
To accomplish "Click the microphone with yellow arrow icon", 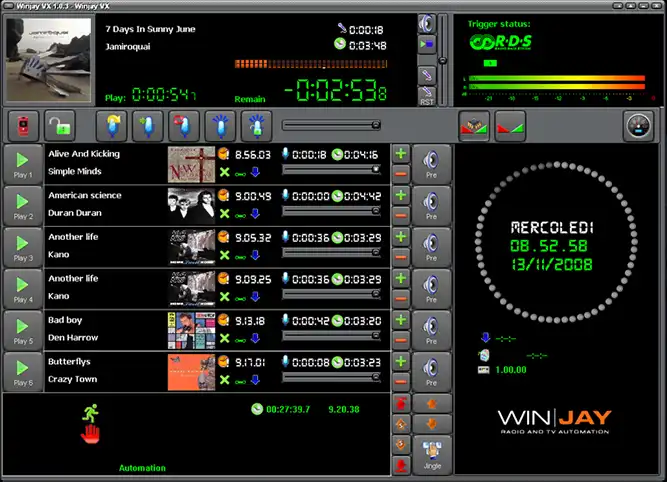I will pyautogui.click(x=112, y=125).
